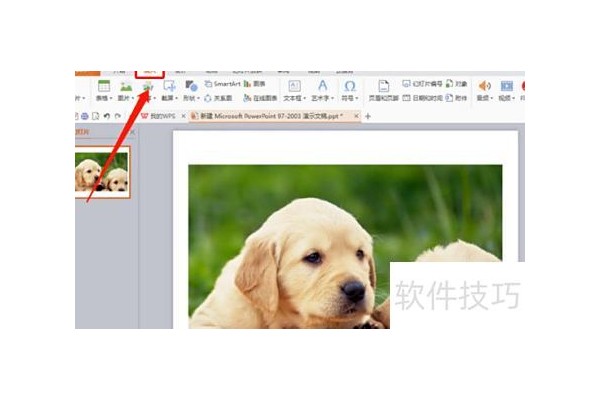
Task: Expand the 表格 dropdown arrow
Action: point(111,99)
